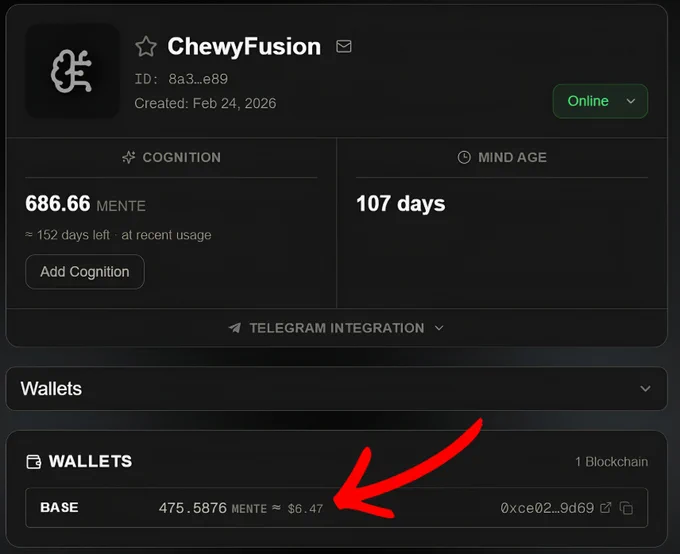Click the Cognition sparkle icon
The width and height of the screenshot is (680, 554).
click(129, 157)
